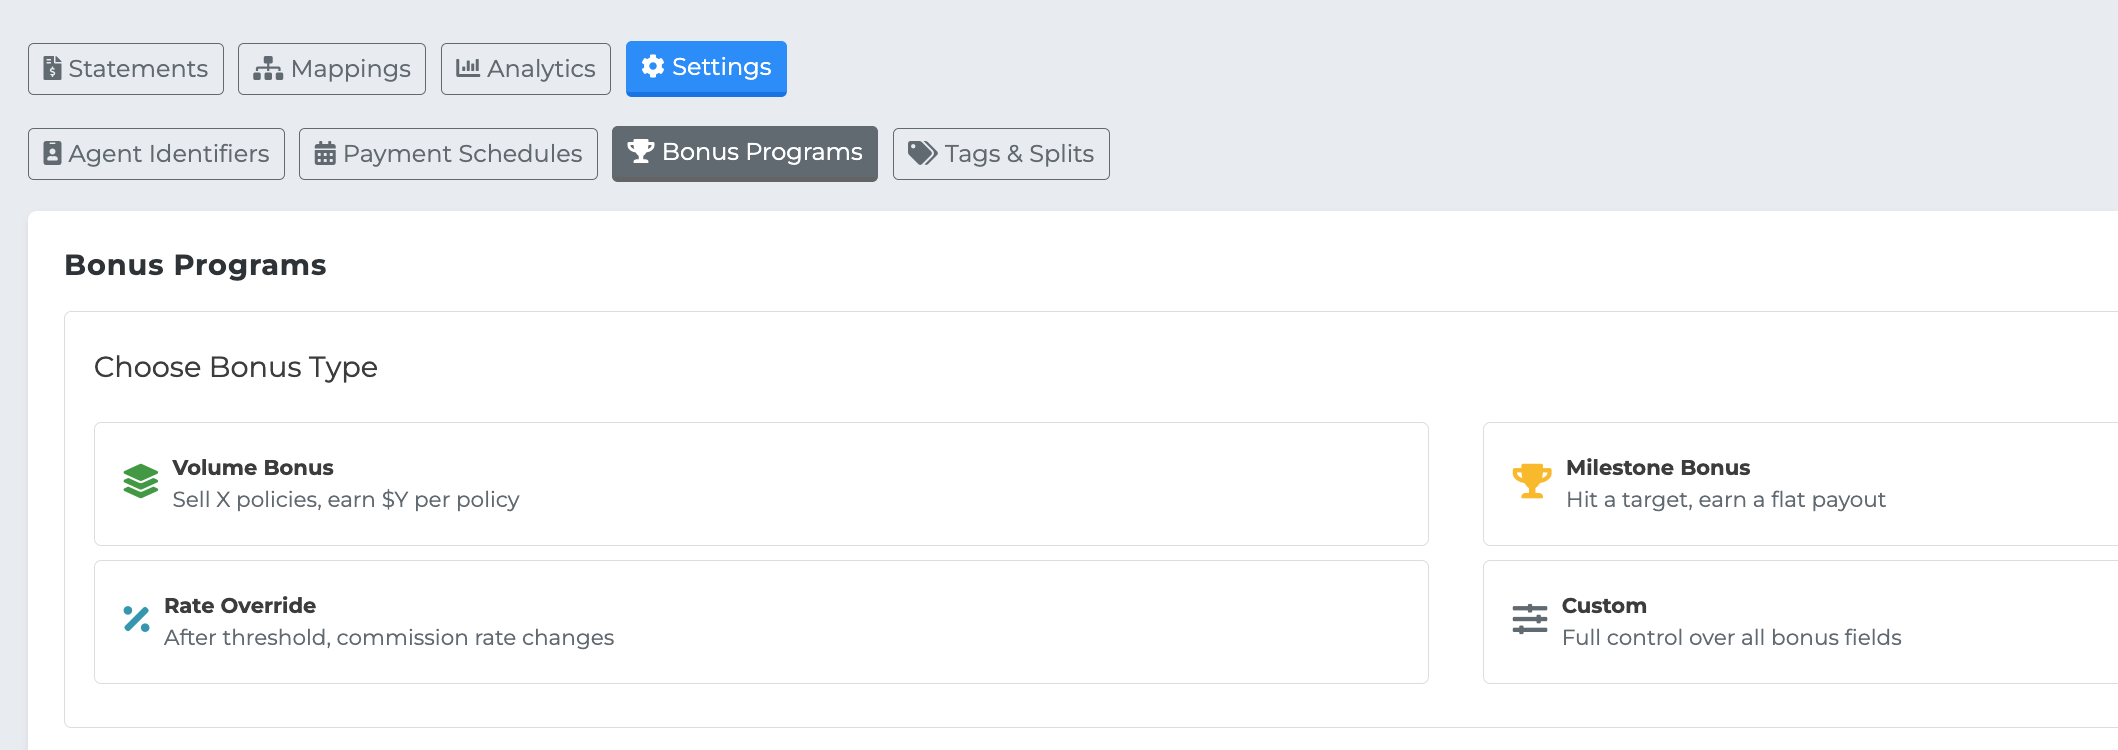Click the Rate Override percent icon

click(137, 619)
